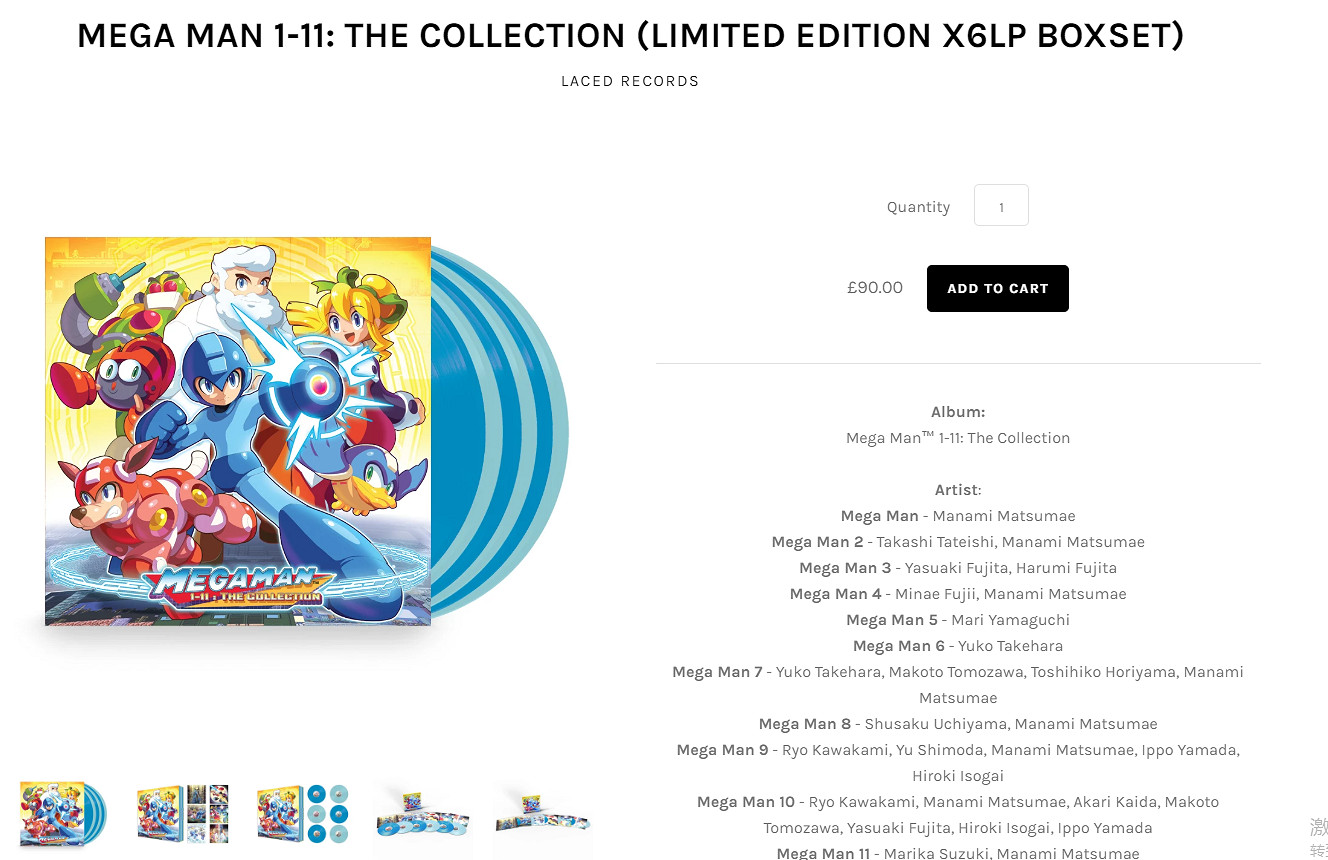Open the LACED RECORDS vendor link

click(630, 81)
